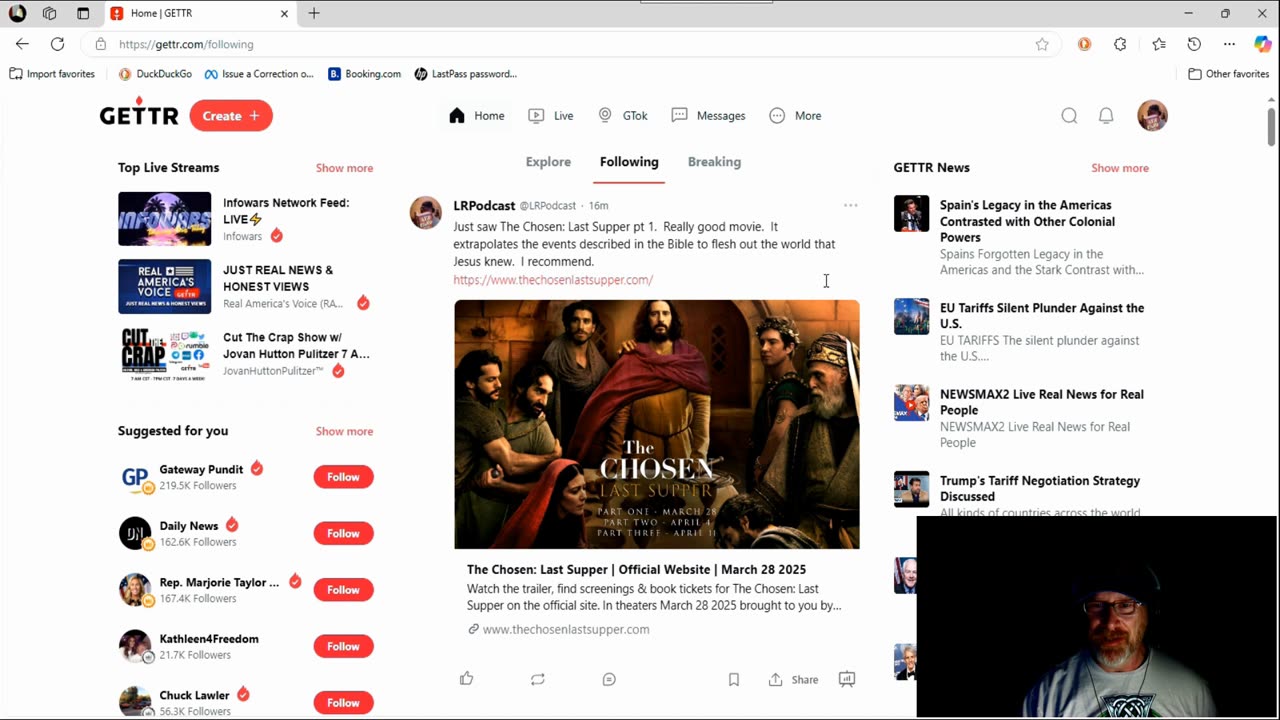1280x720 pixels.
Task: Open Booking.com bookmark
Action: click(x=364, y=74)
